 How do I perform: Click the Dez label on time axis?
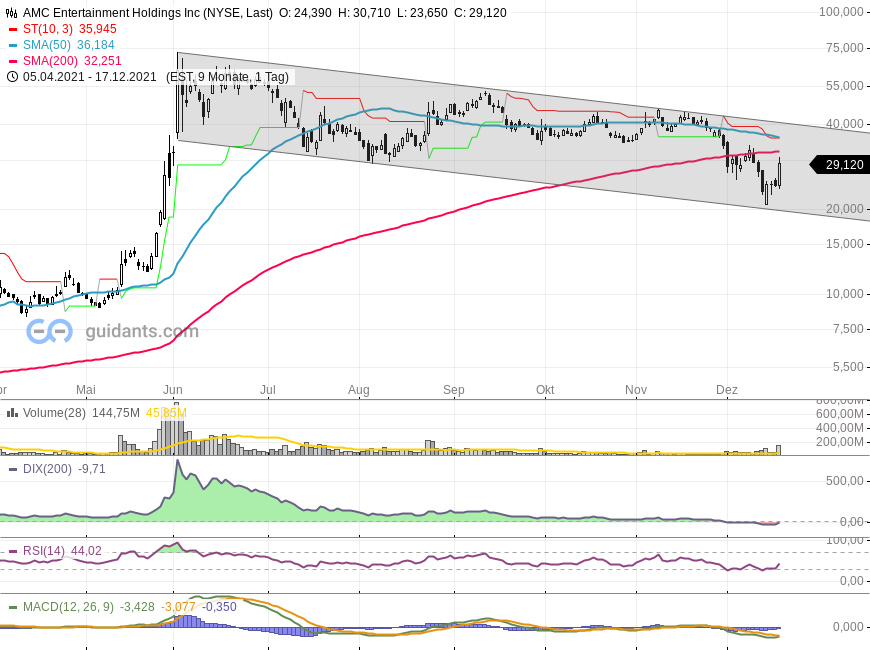pos(727,390)
